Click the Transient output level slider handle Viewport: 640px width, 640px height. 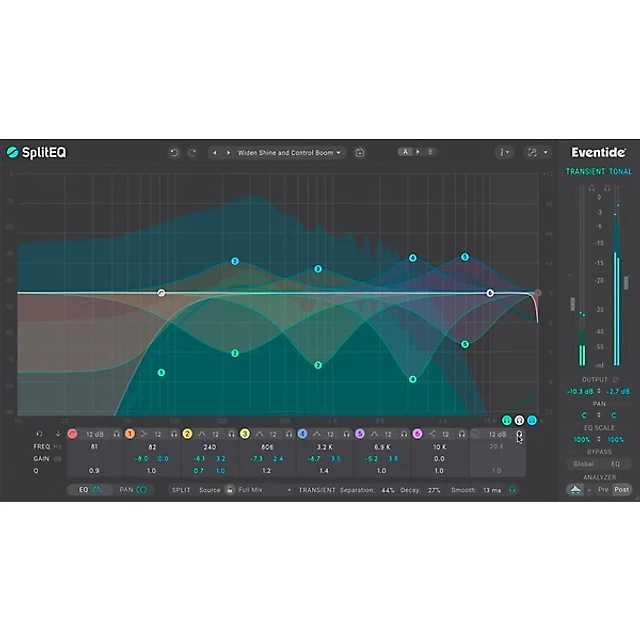[x=572, y=303]
